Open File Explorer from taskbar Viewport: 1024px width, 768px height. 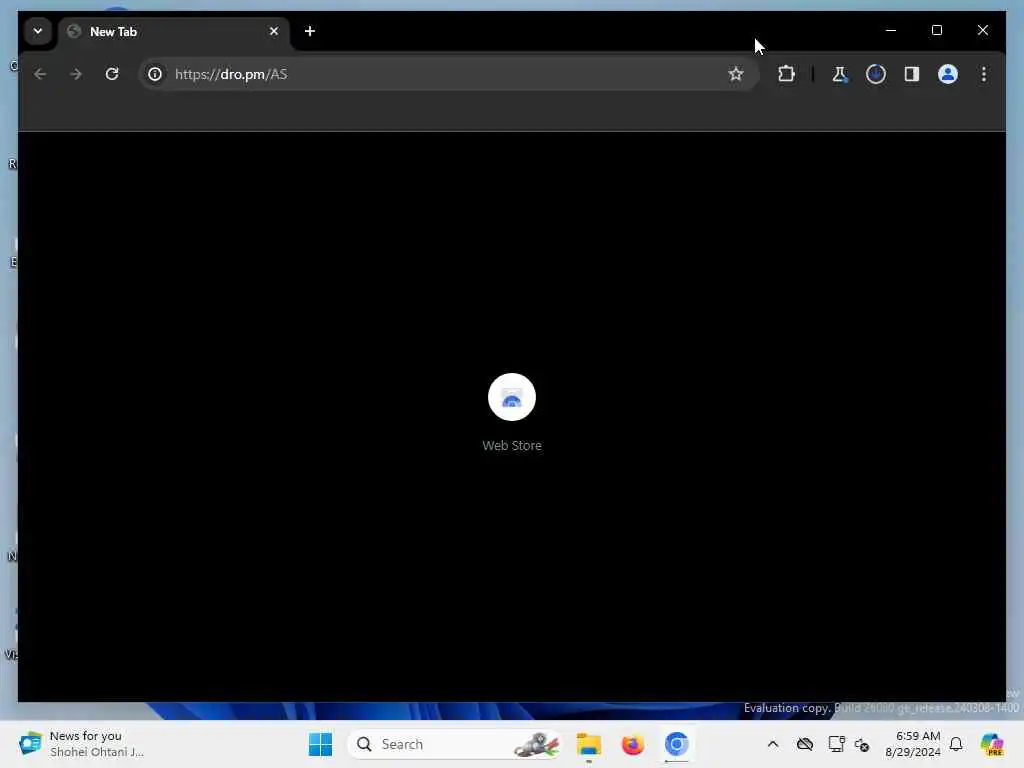588,744
